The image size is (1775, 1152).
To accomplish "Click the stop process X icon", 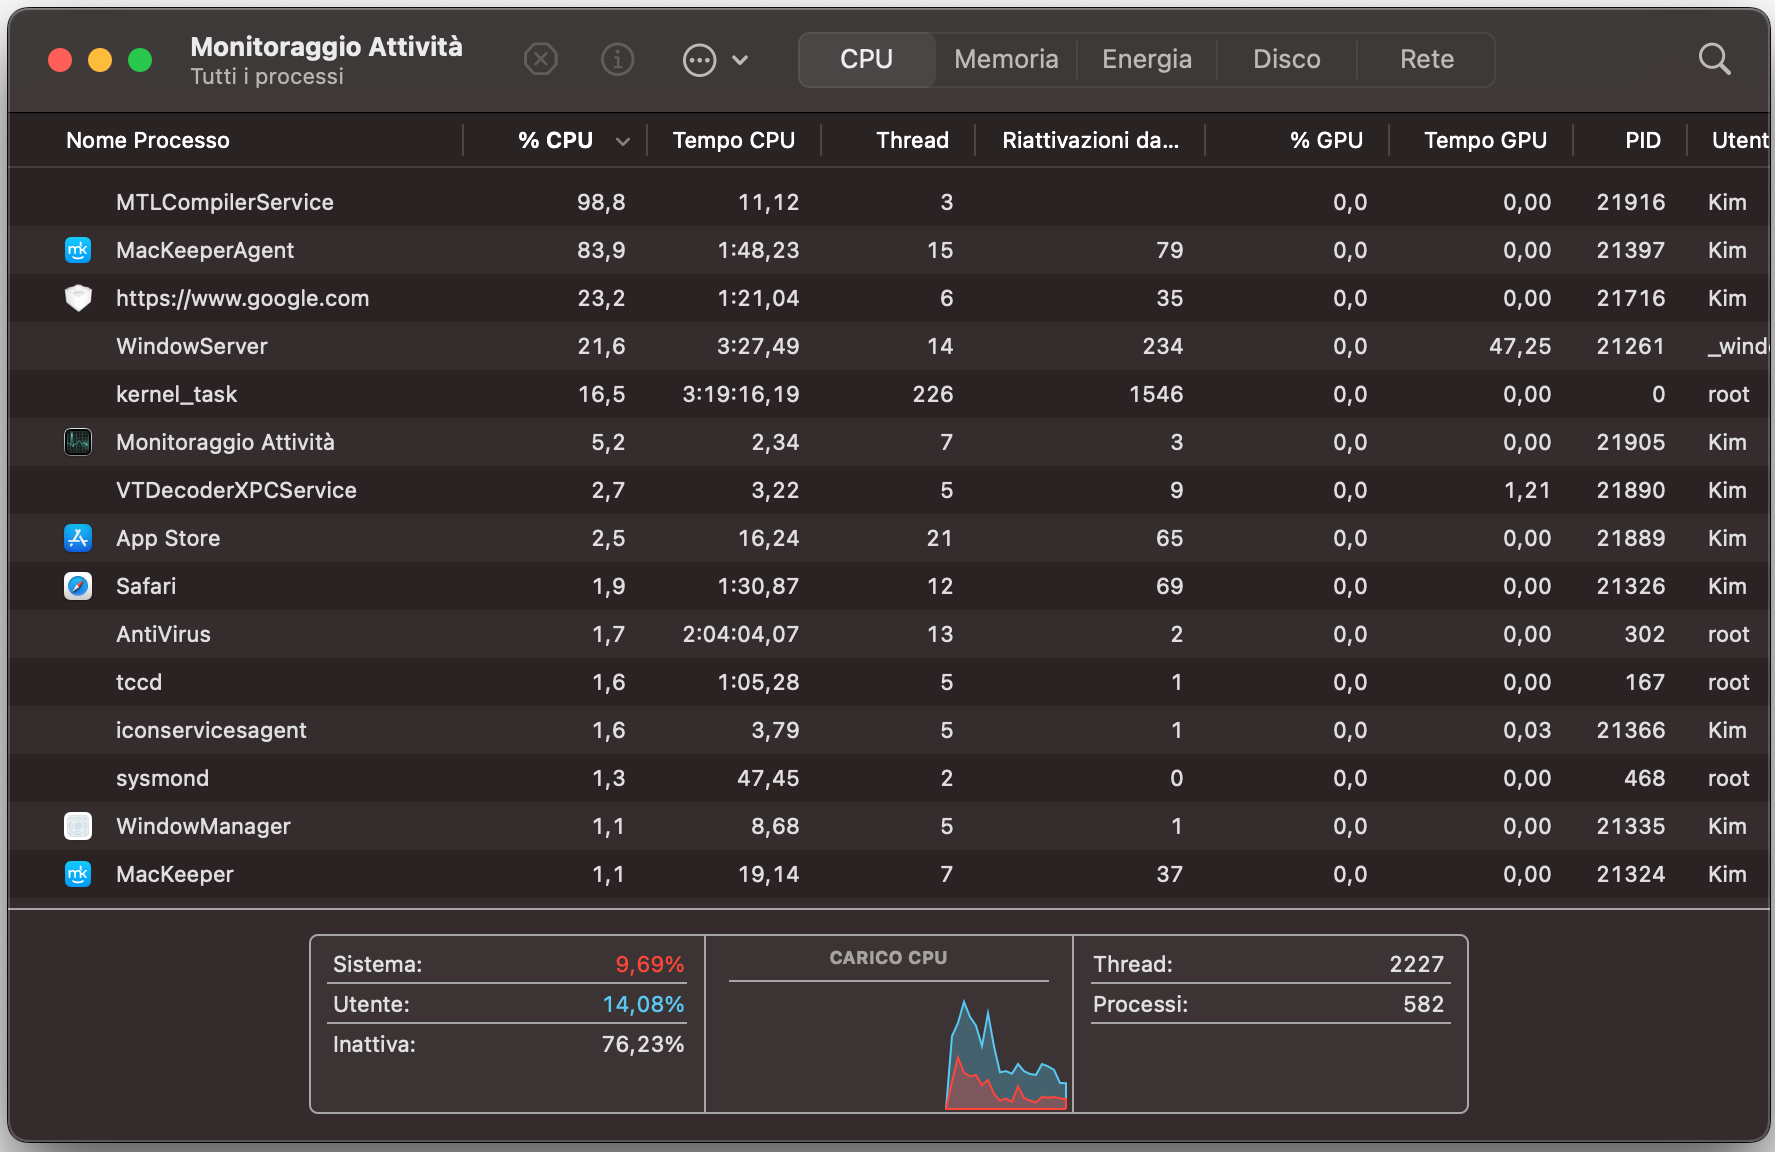I will pyautogui.click(x=541, y=60).
